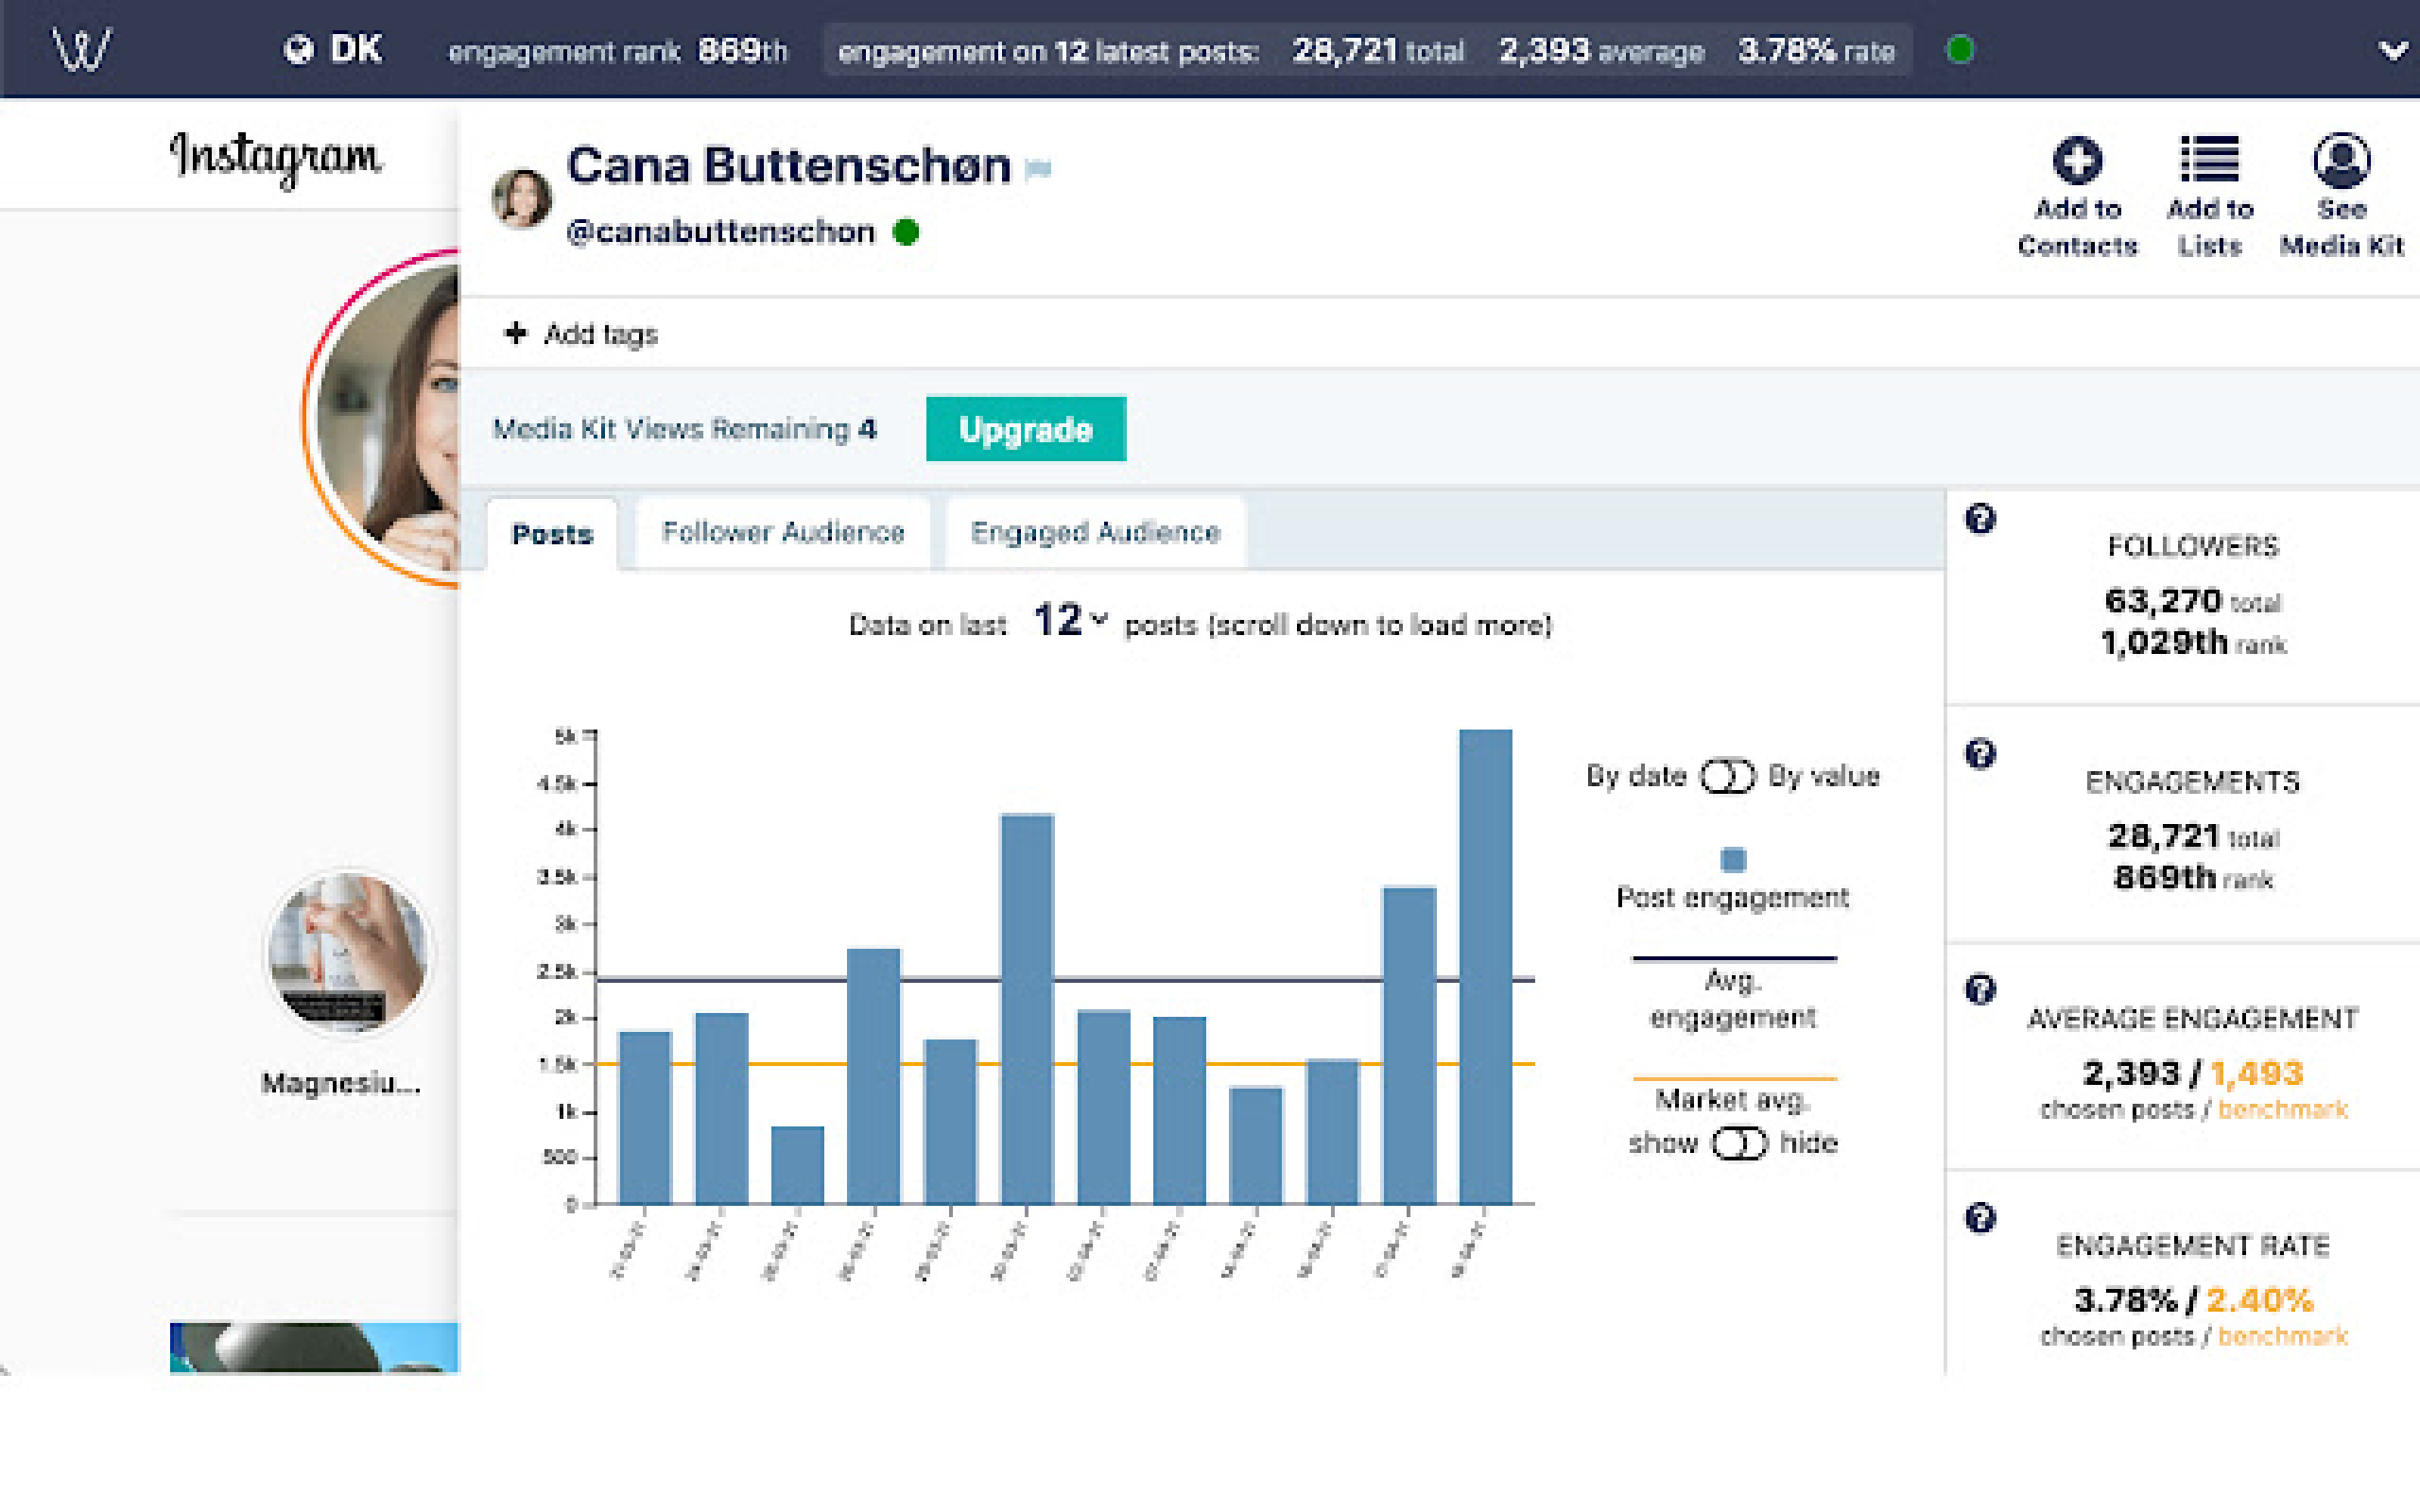This screenshot has width=2420, height=1512.
Task: Click the teal Upgrade button
Action: click(x=1025, y=429)
